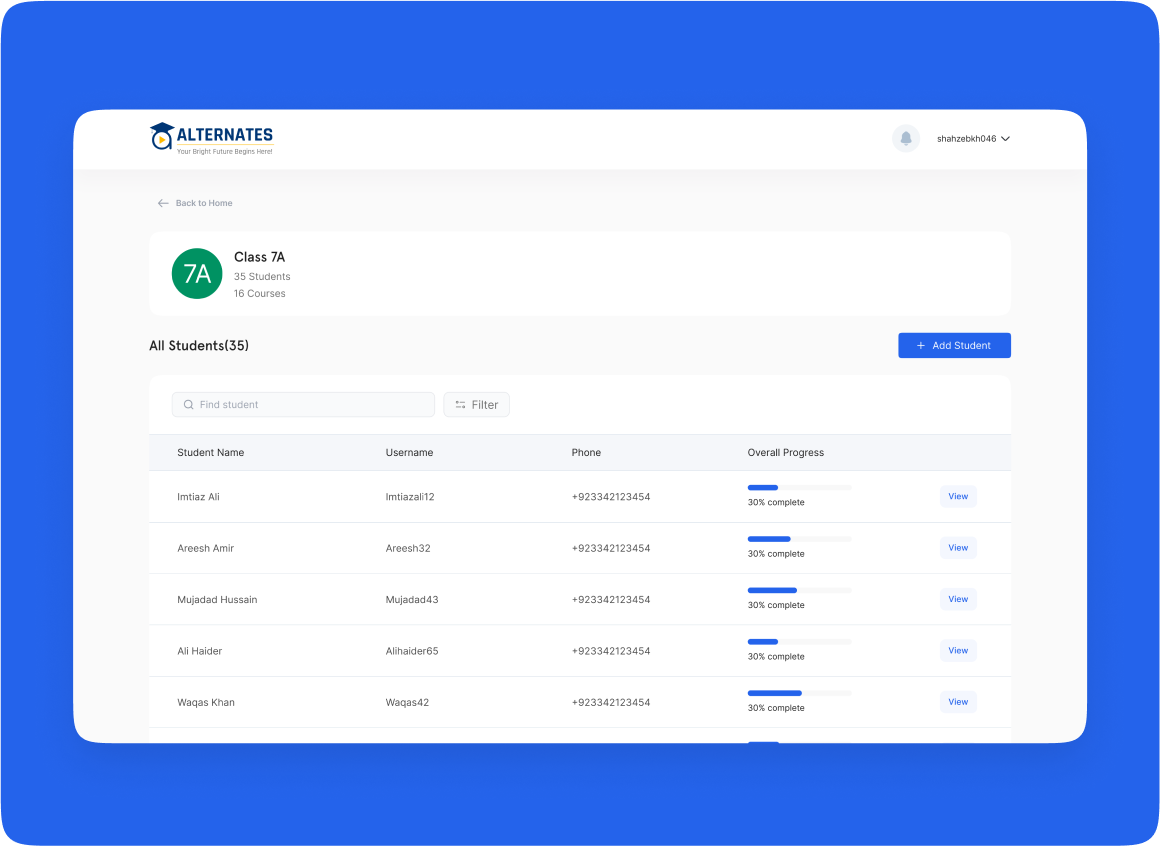
Task: Click the notification bell icon
Action: [906, 138]
